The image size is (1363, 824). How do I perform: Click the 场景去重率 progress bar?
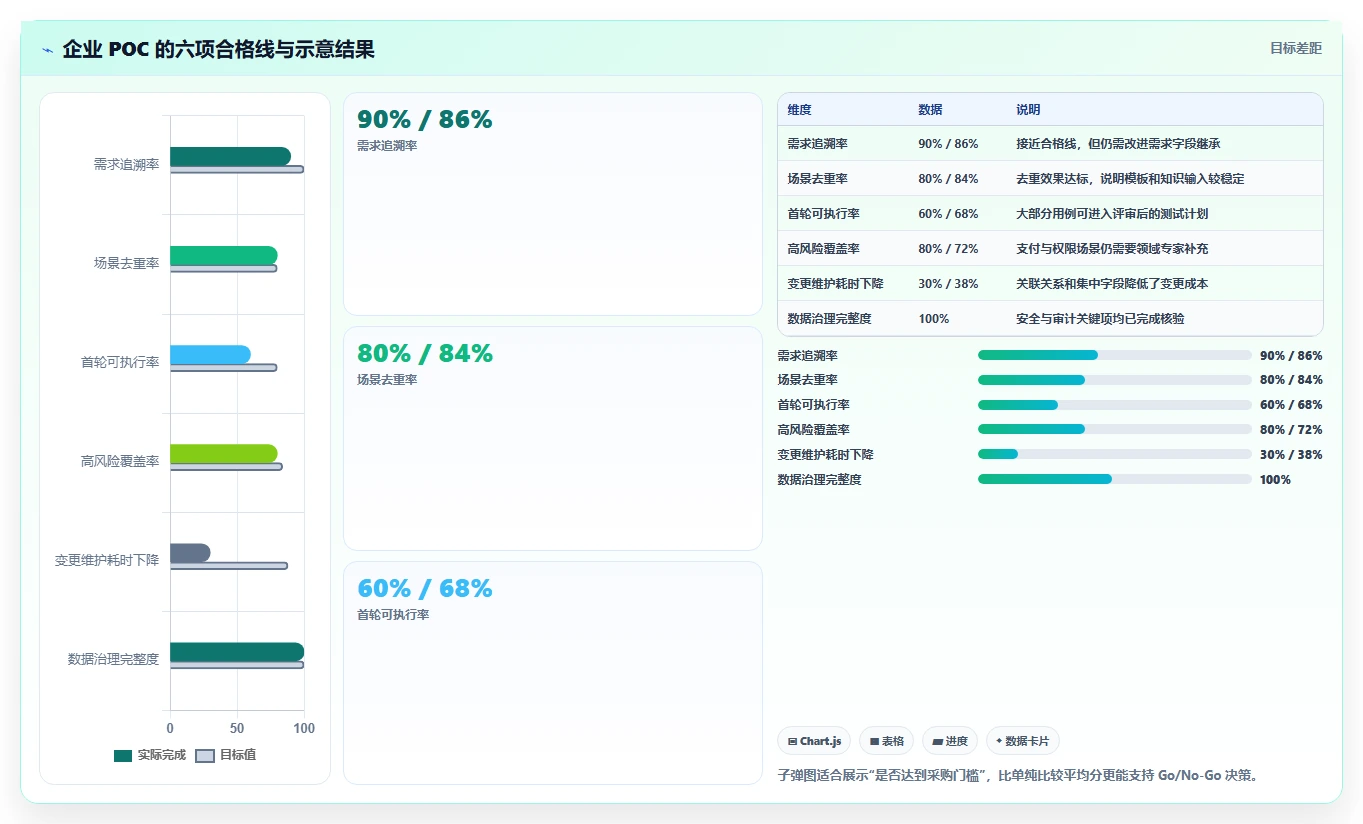pyautogui.click(x=1115, y=380)
